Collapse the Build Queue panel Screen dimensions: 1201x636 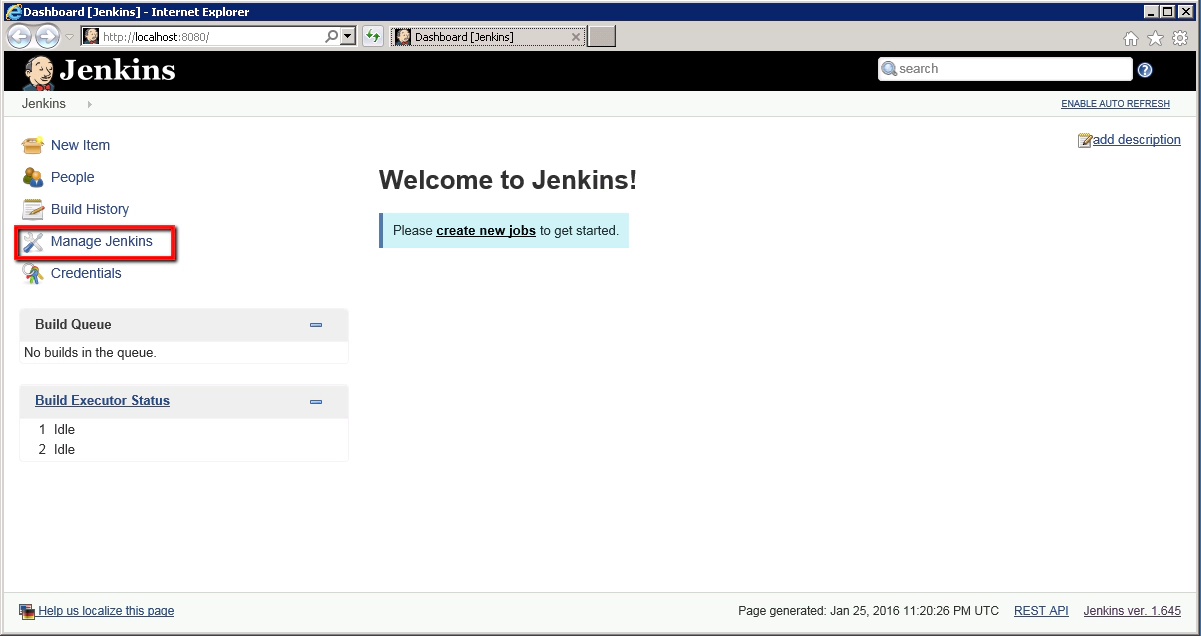[x=316, y=325]
